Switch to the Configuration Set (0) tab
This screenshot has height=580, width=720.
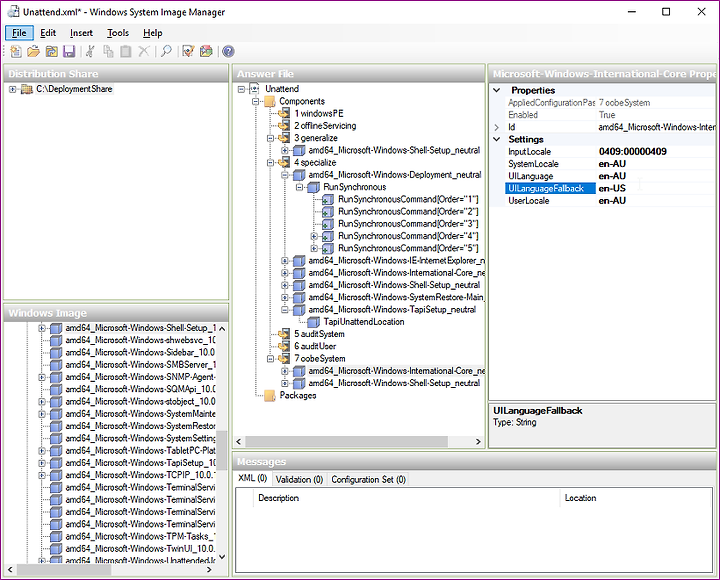(x=368, y=479)
